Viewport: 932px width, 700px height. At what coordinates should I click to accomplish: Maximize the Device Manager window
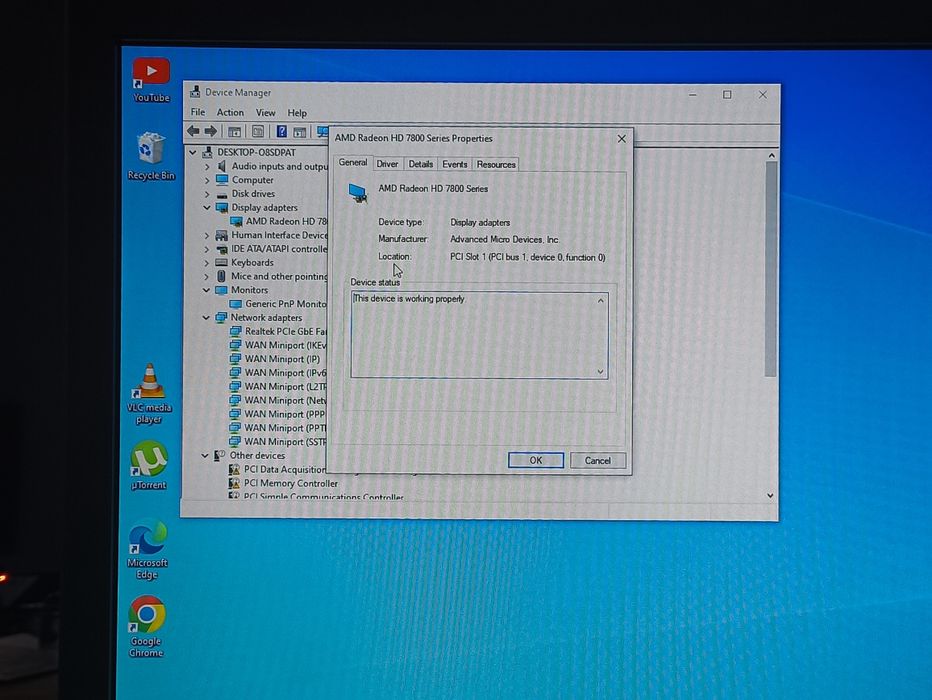tap(727, 94)
